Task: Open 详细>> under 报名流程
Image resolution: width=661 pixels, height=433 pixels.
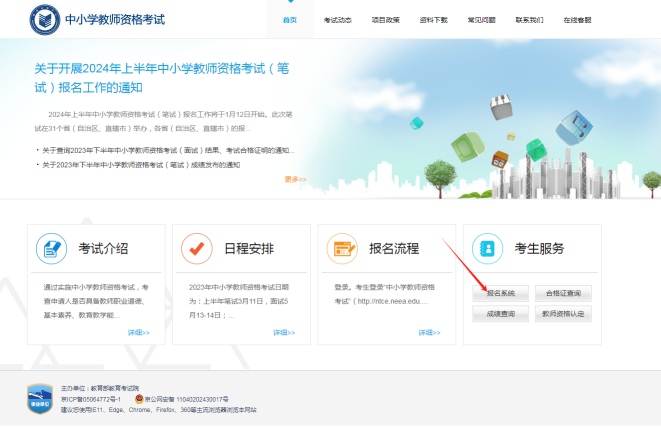Action: [430, 333]
